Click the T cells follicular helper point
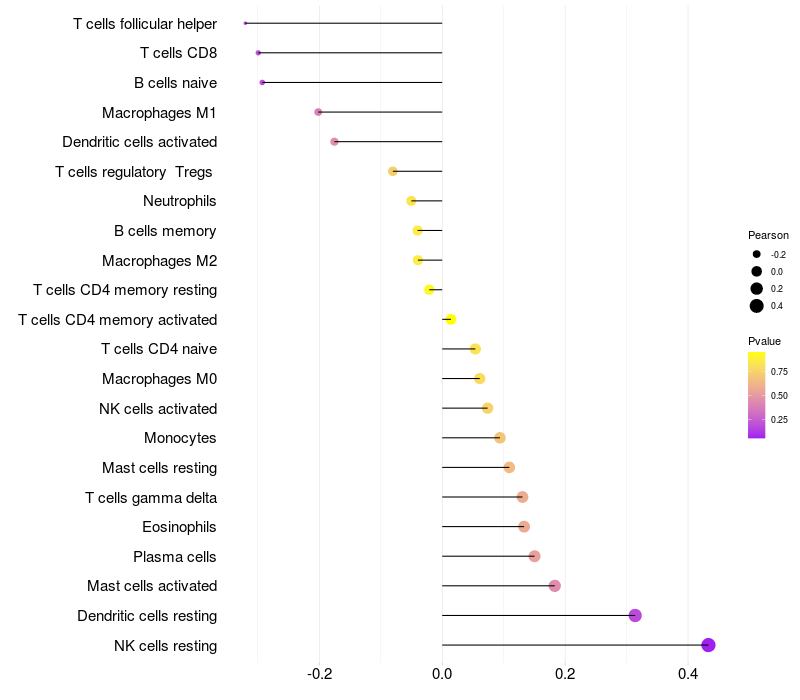The width and height of the screenshot is (800, 700). [245, 23]
